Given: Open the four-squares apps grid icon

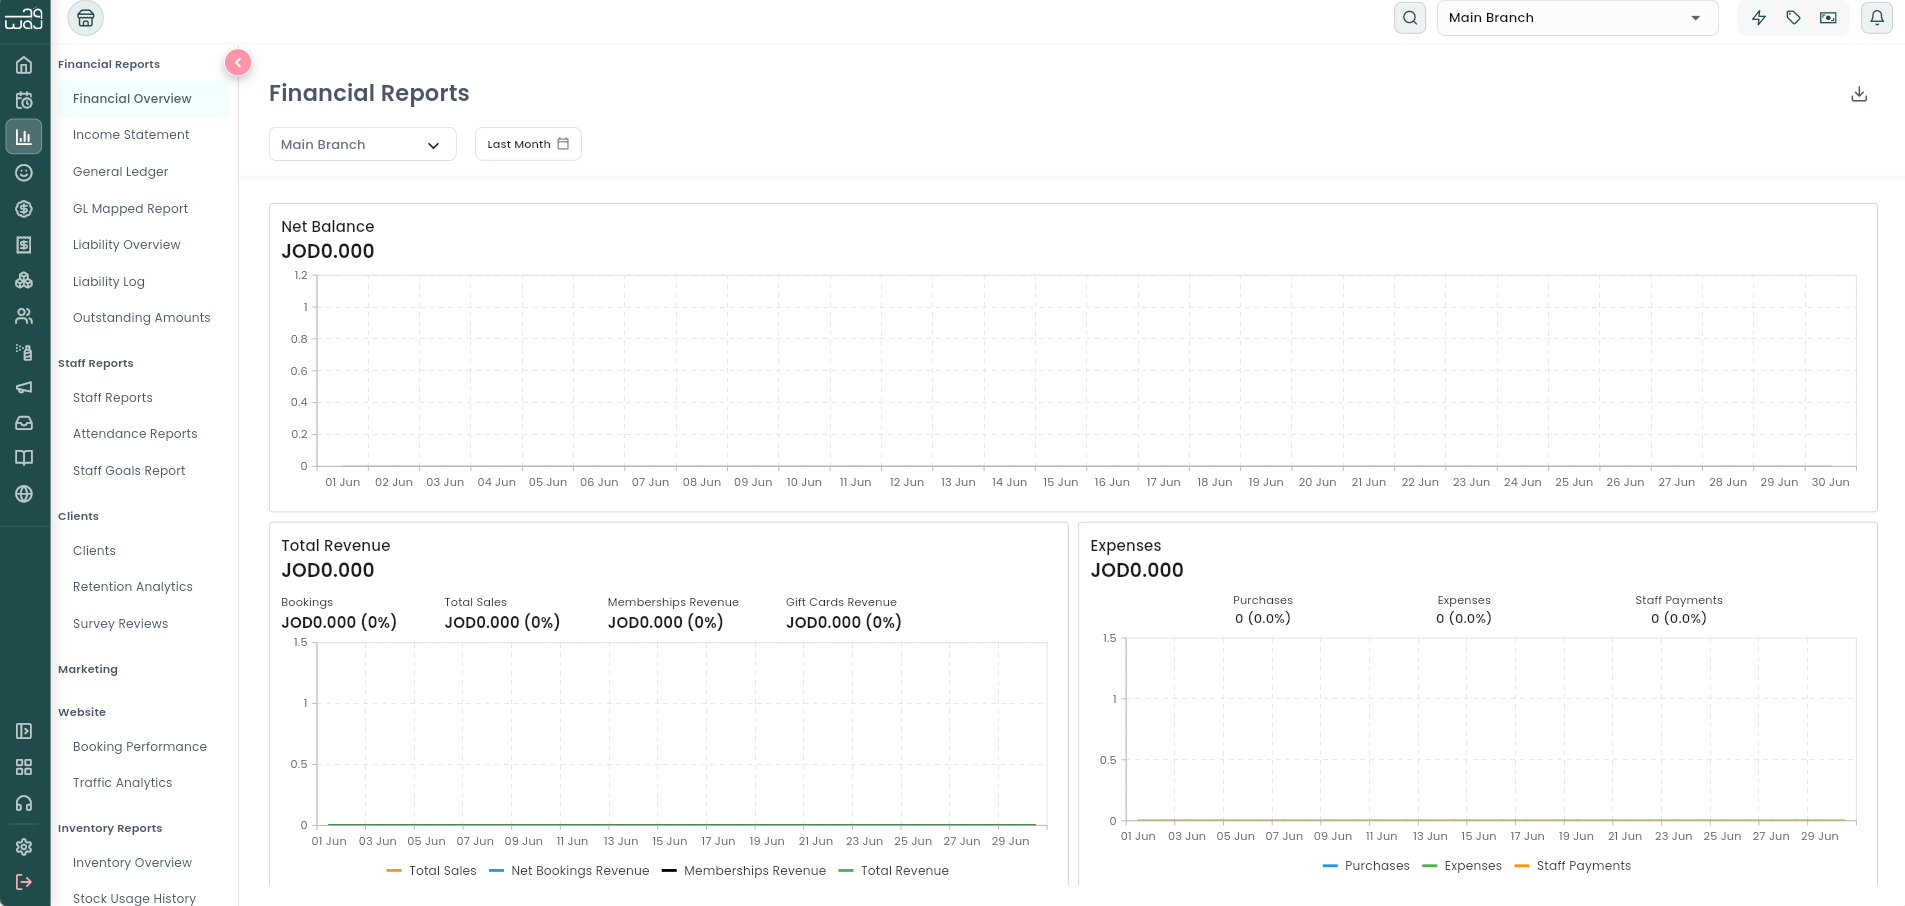Looking at the screenshot, I should [x=24, y=767].
